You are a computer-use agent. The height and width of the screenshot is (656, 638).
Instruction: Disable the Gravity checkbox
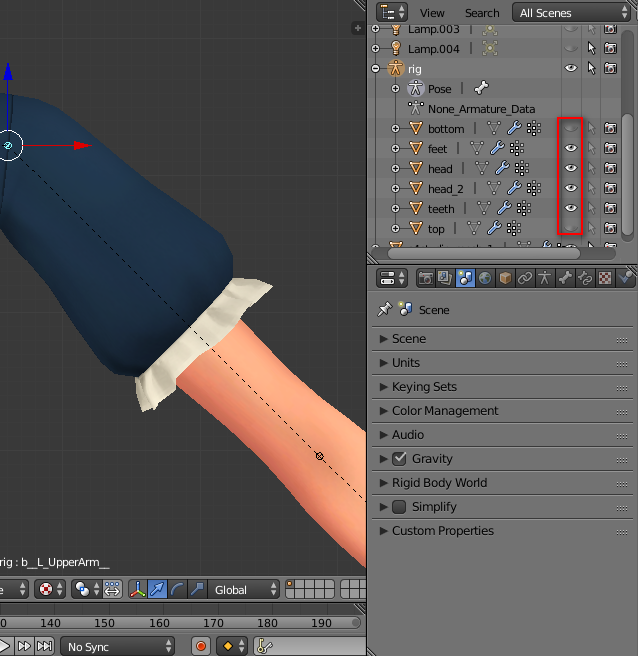399,459
